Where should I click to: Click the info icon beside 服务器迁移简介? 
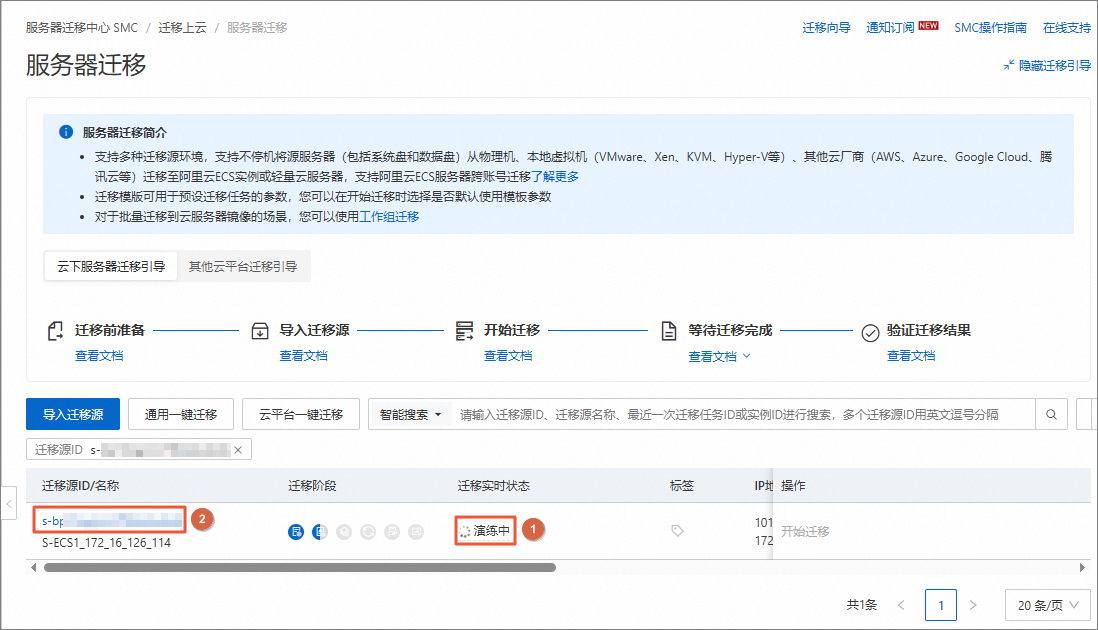point(66,132)
